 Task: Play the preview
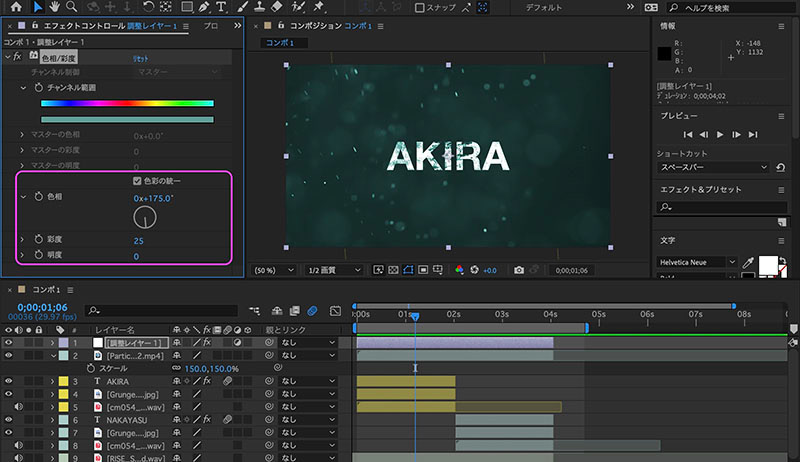(x=720, y=135)
